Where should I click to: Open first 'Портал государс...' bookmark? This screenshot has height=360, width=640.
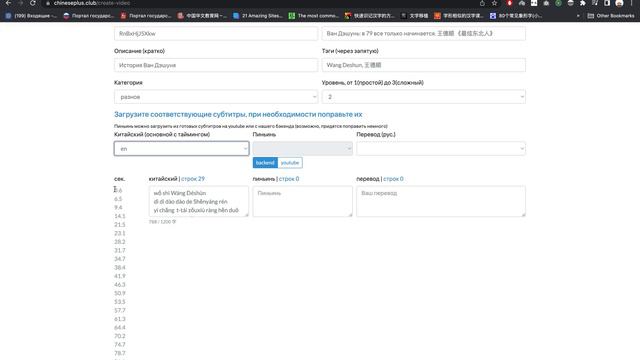[88, 16]
